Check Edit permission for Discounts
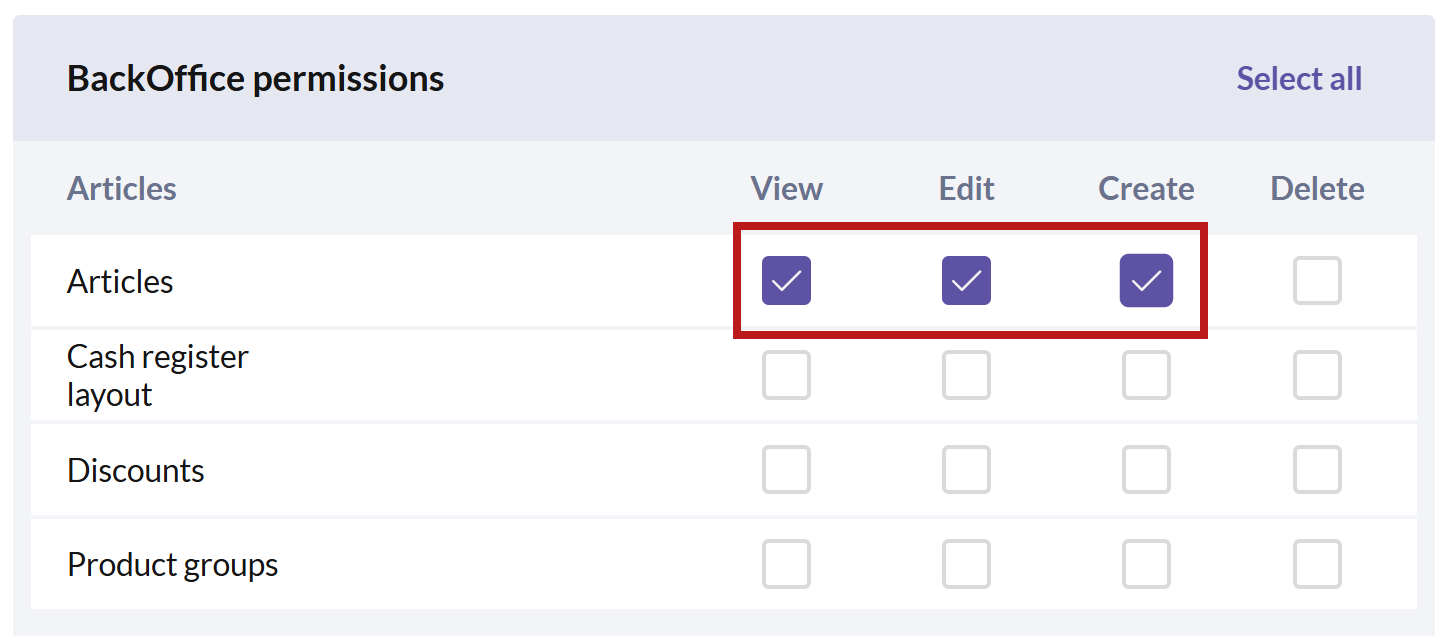Image resolution: width=1450 pixels, height=636 pixels. [x=966, y=470]
